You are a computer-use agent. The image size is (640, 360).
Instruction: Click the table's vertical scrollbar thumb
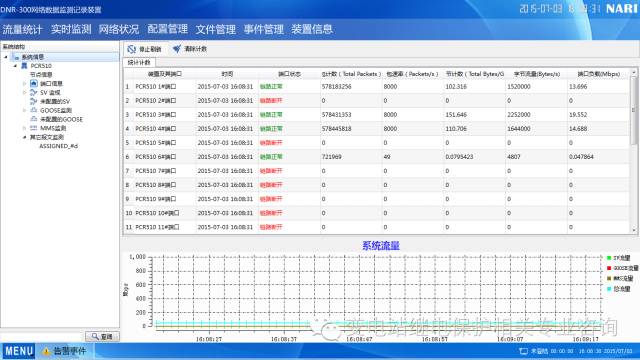click(634, 110)
